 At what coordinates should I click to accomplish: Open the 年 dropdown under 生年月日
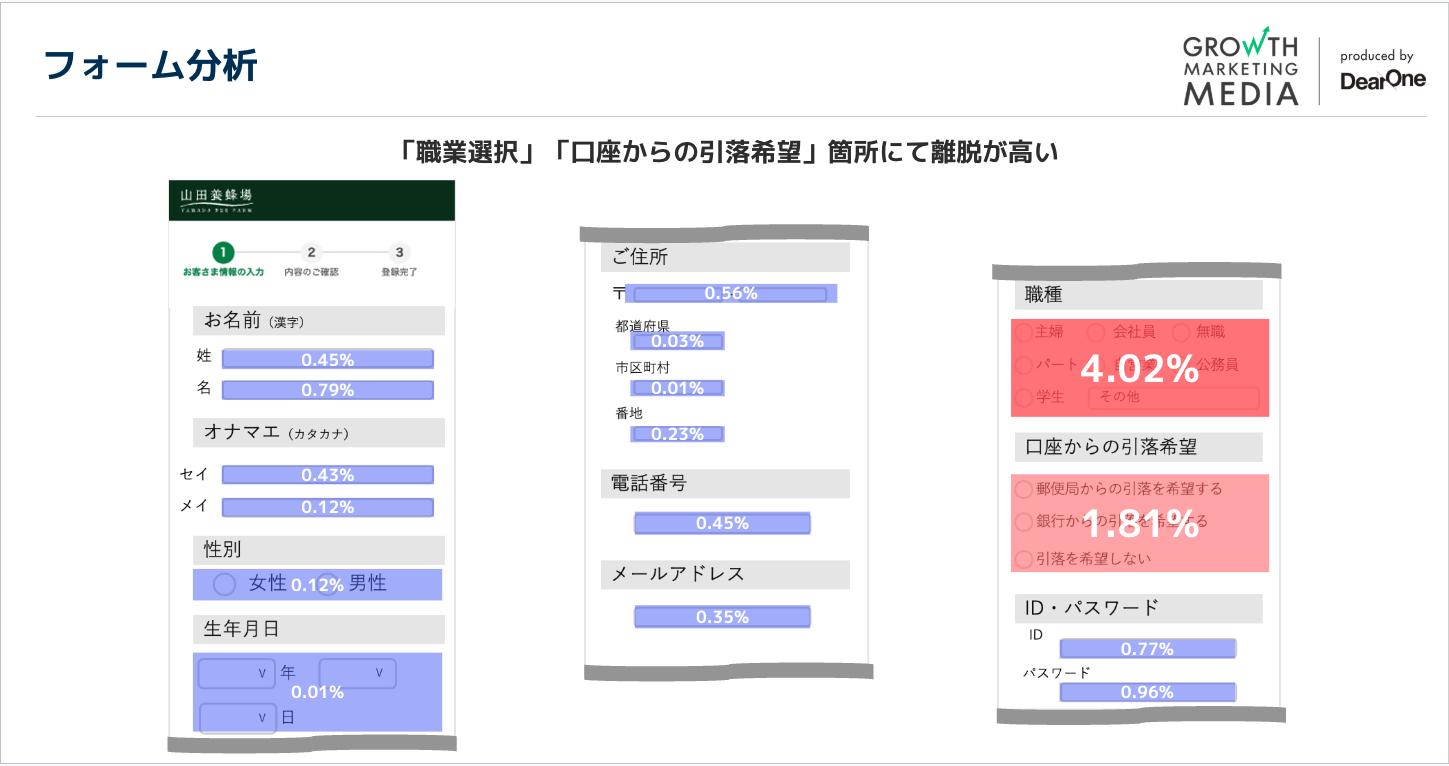pyautogui.click(x=237, y=672)
